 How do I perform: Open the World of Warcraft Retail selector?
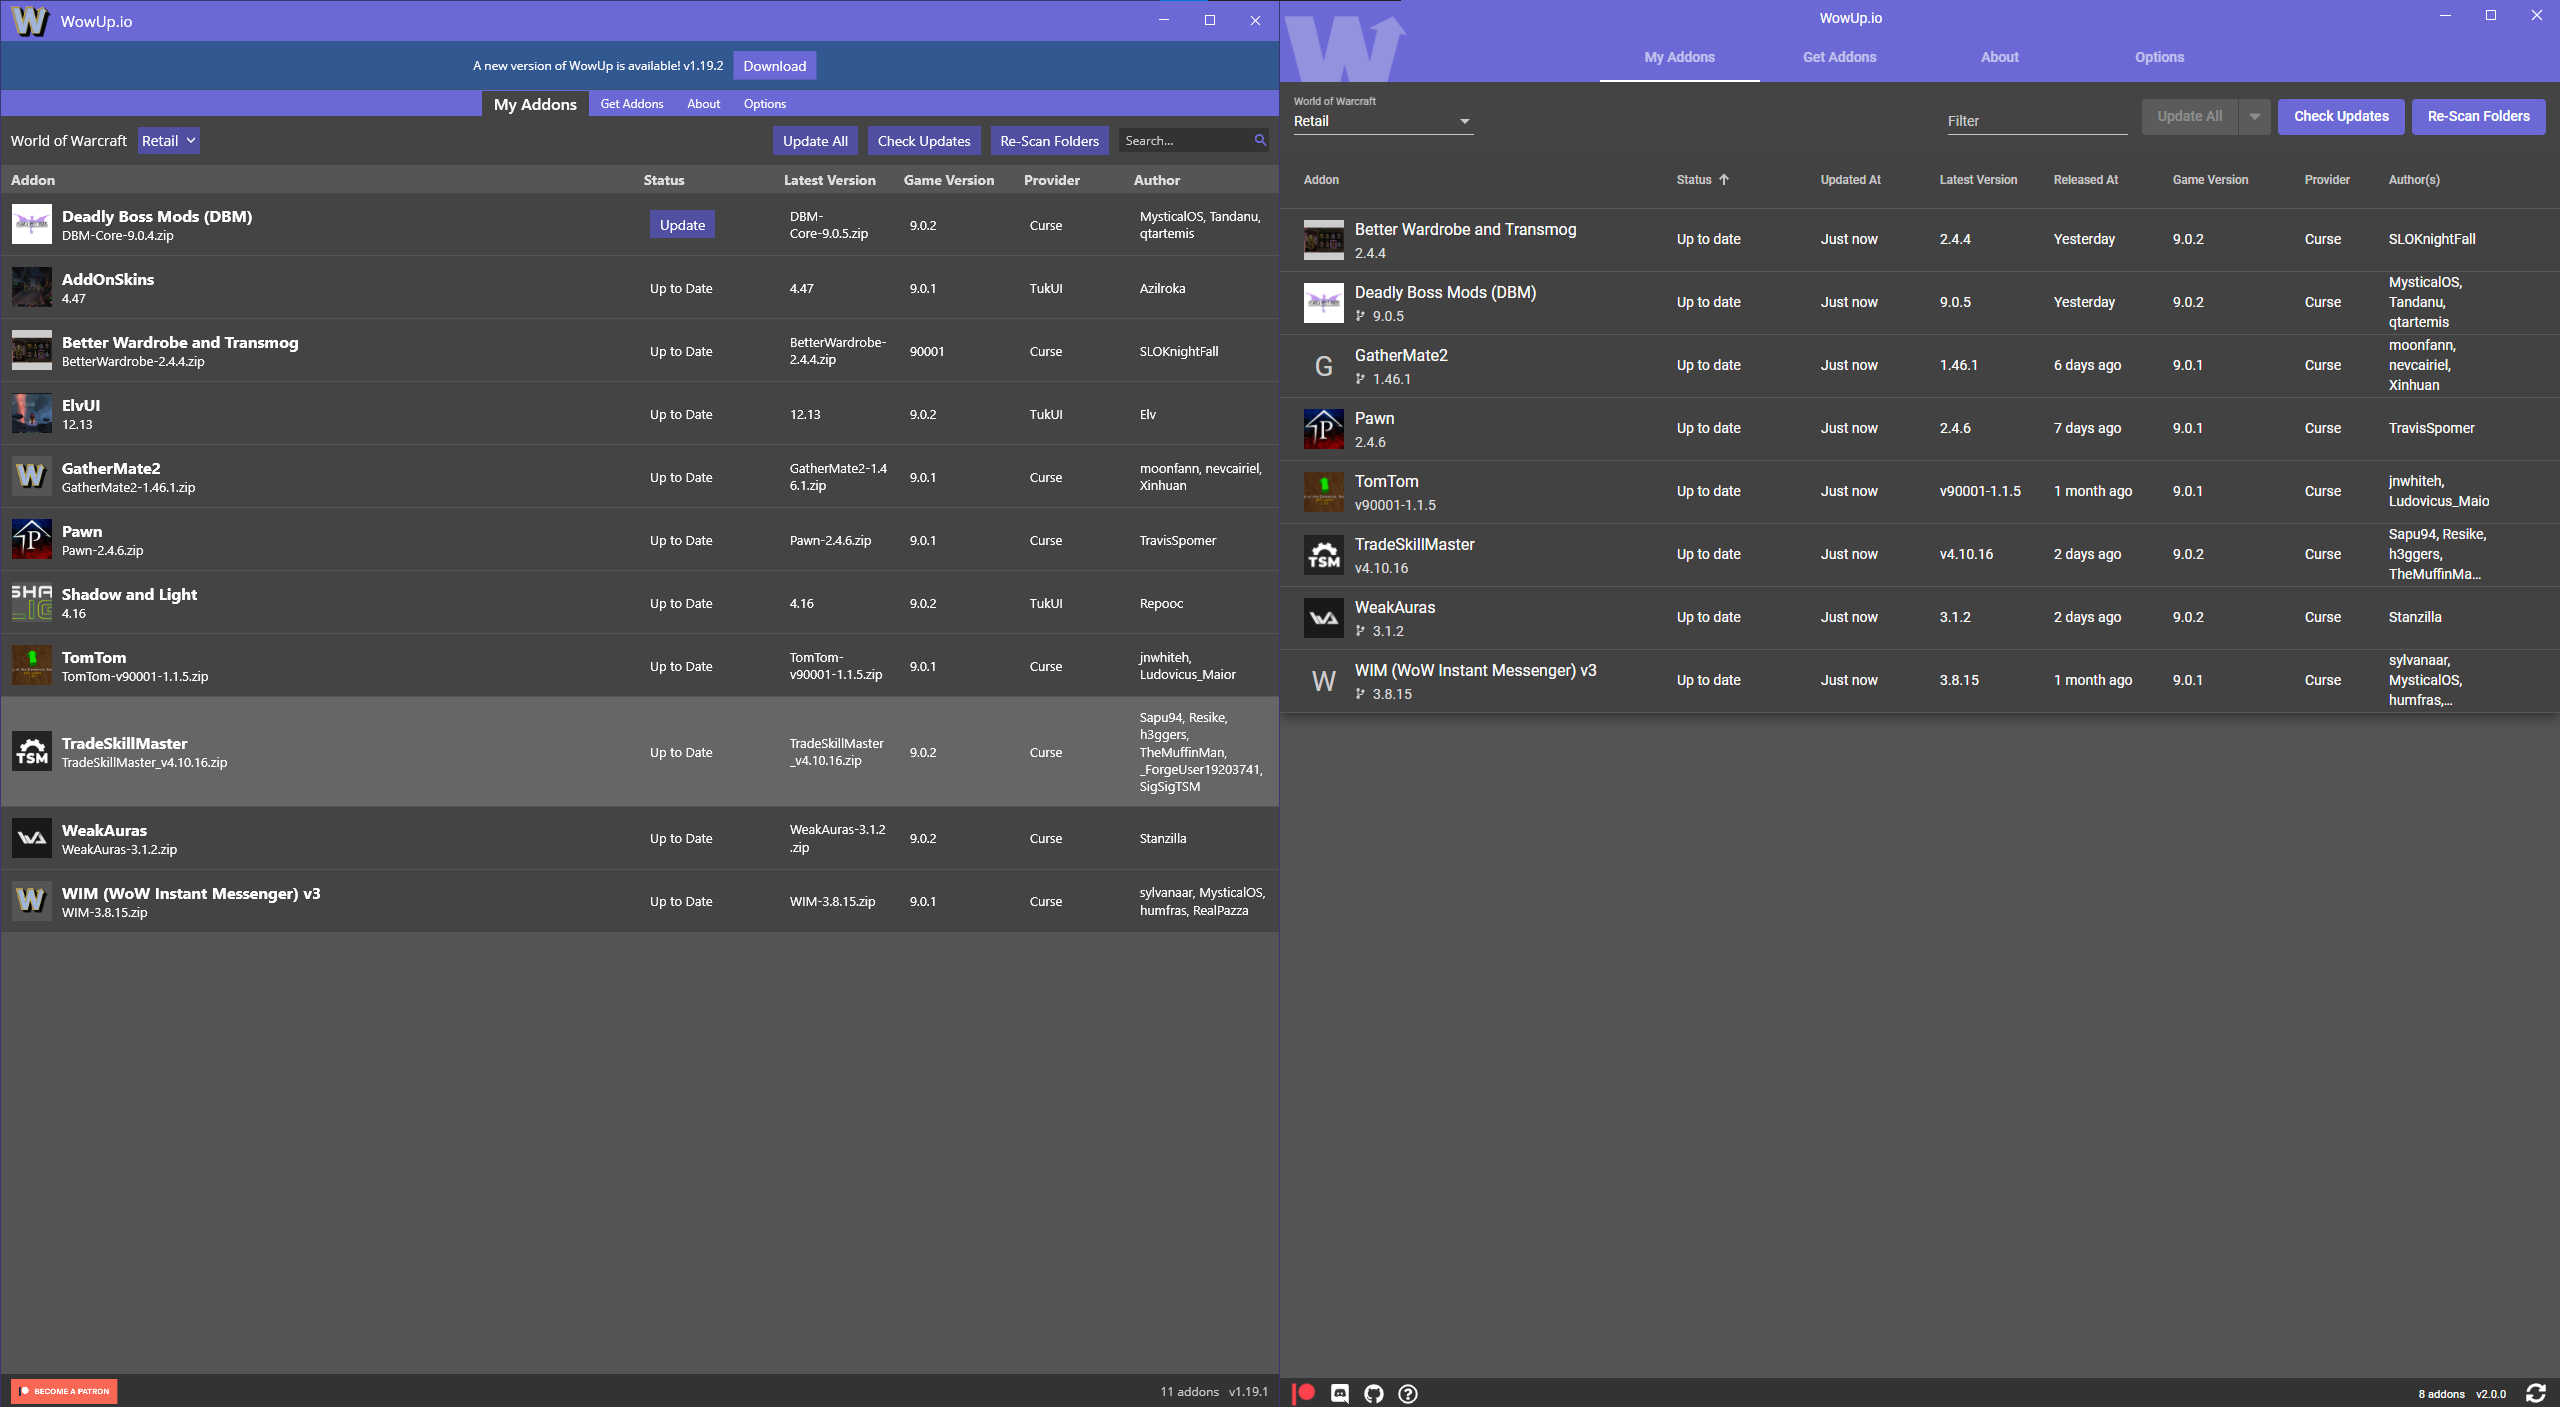(167, 140)
